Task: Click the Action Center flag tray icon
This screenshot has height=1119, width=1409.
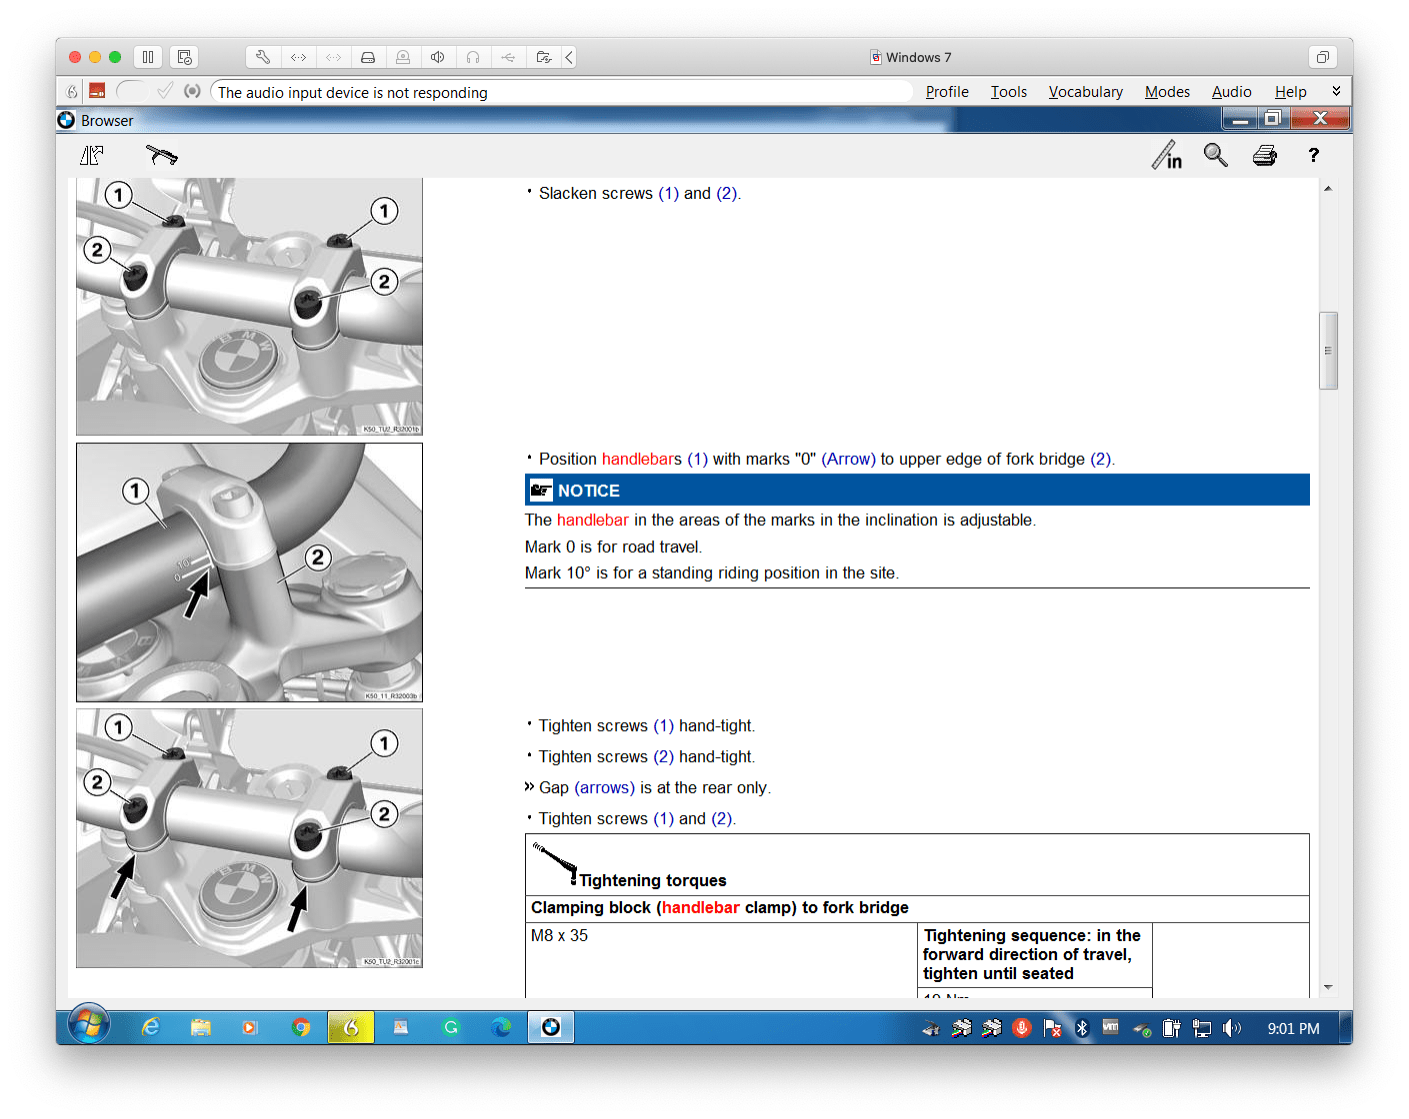Action: [1052, 1028]
